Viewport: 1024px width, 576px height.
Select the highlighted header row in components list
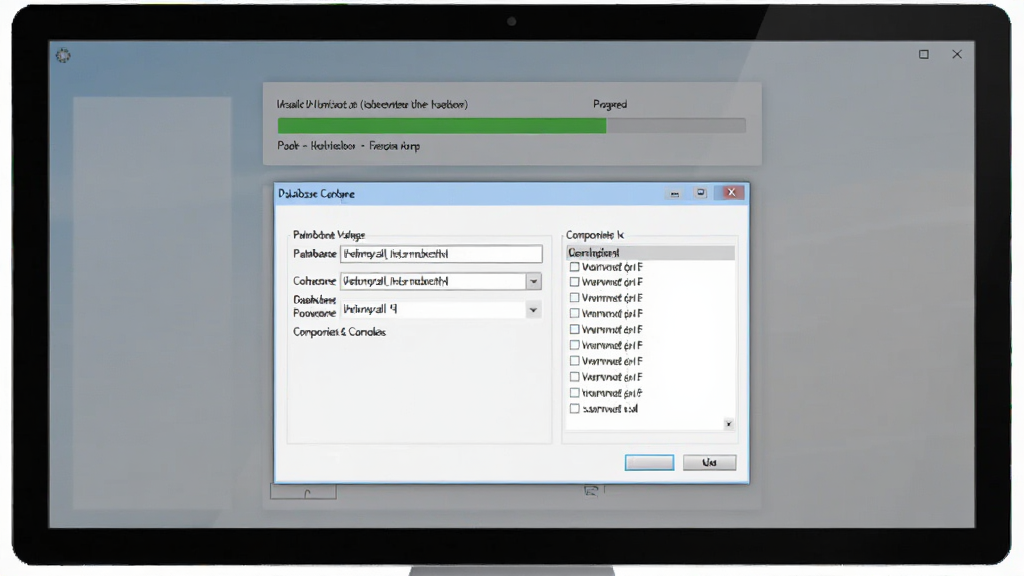650,253
